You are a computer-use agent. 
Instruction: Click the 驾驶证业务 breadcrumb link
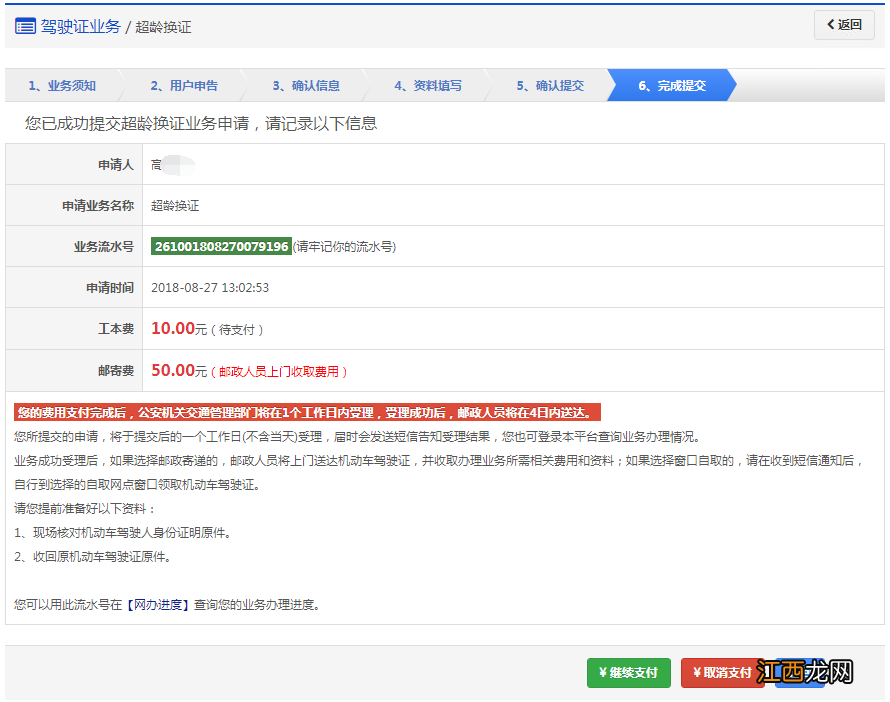[79, 24]
